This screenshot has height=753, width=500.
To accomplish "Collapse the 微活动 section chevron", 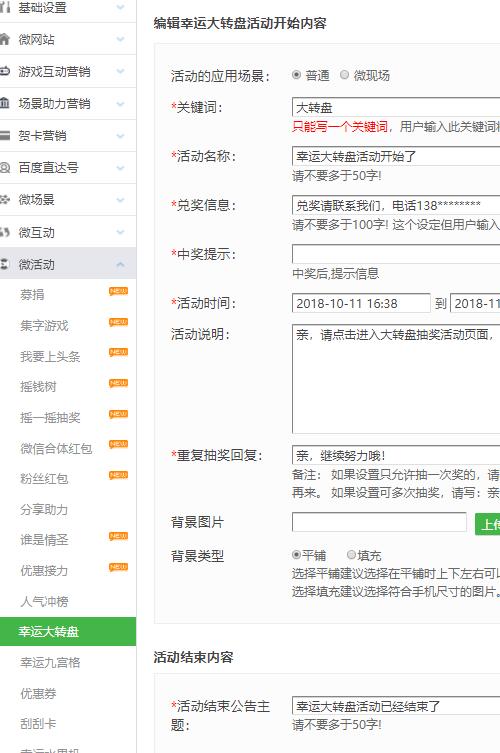I will tap(121, 264).
